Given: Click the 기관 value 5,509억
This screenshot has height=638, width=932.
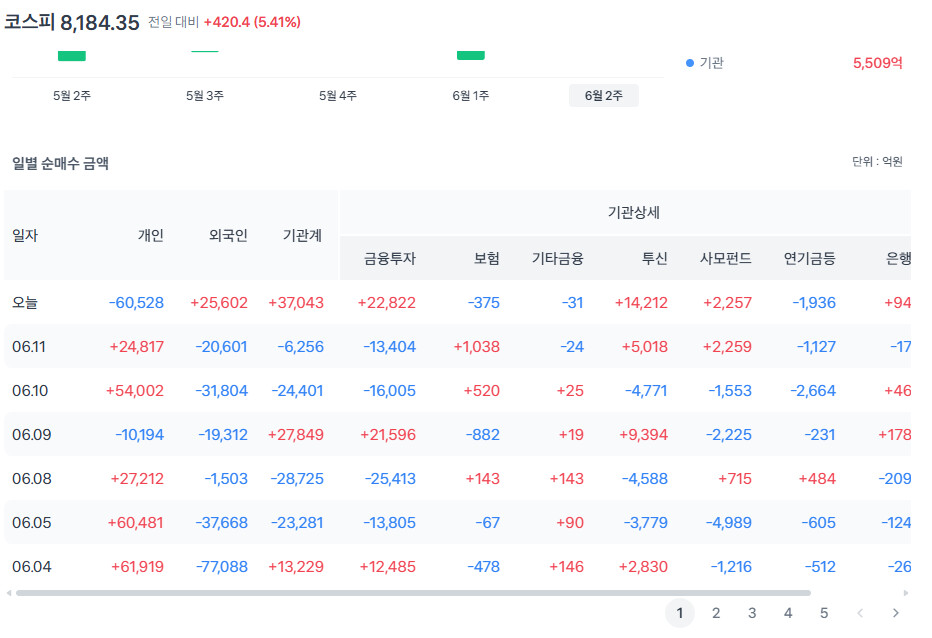Looking at the screenshot, I should coord(878,63).
